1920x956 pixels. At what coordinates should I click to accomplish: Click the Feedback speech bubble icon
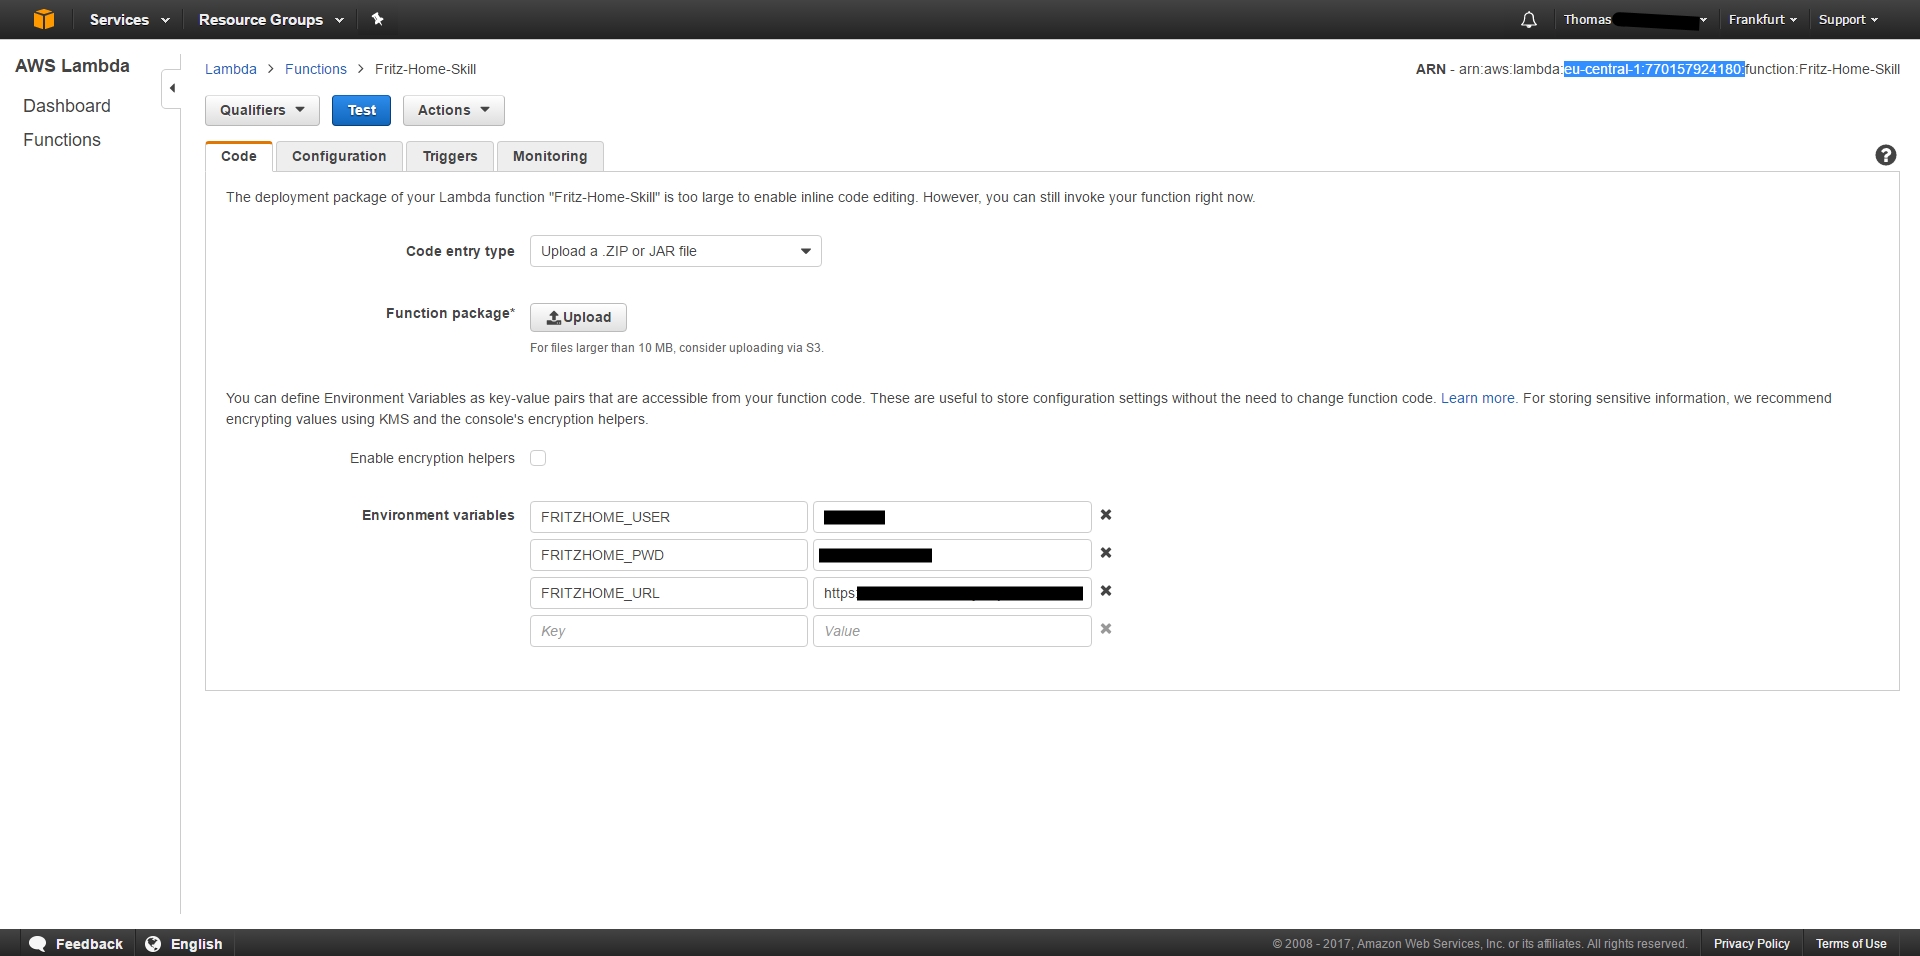coord(38,943)
